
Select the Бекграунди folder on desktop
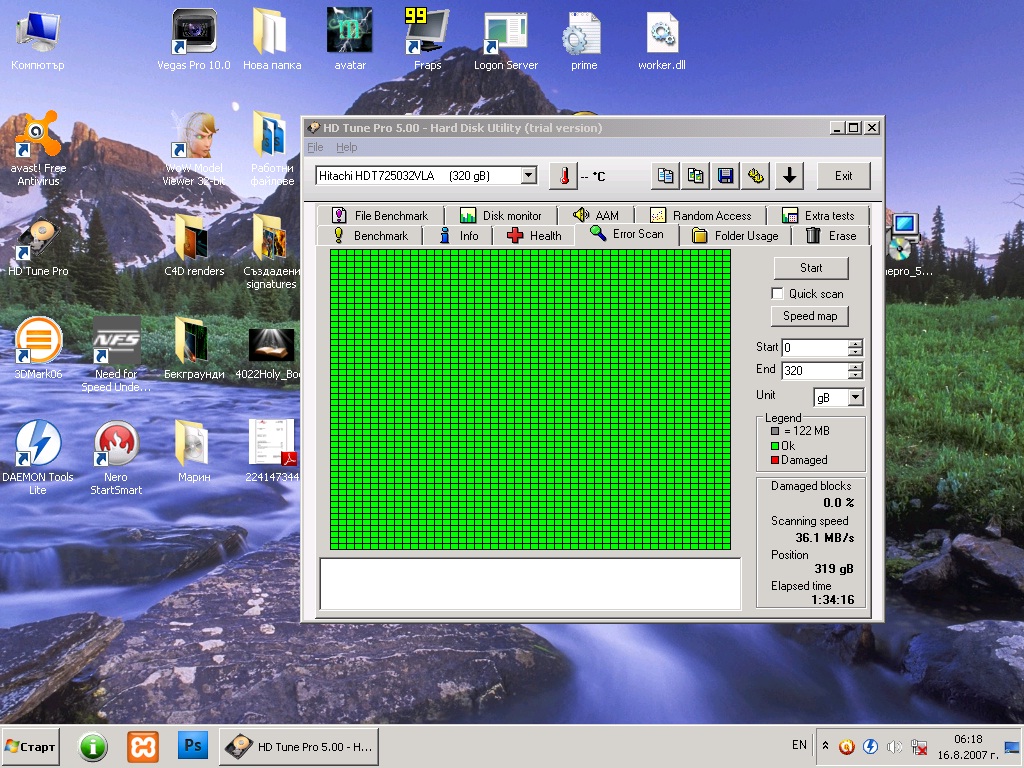coord(194,349)
